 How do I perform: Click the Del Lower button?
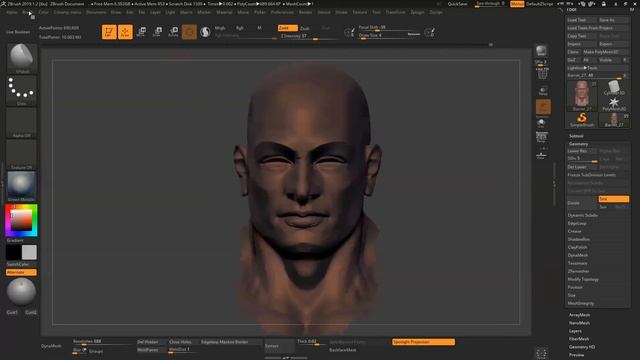(x=582, y=167)
